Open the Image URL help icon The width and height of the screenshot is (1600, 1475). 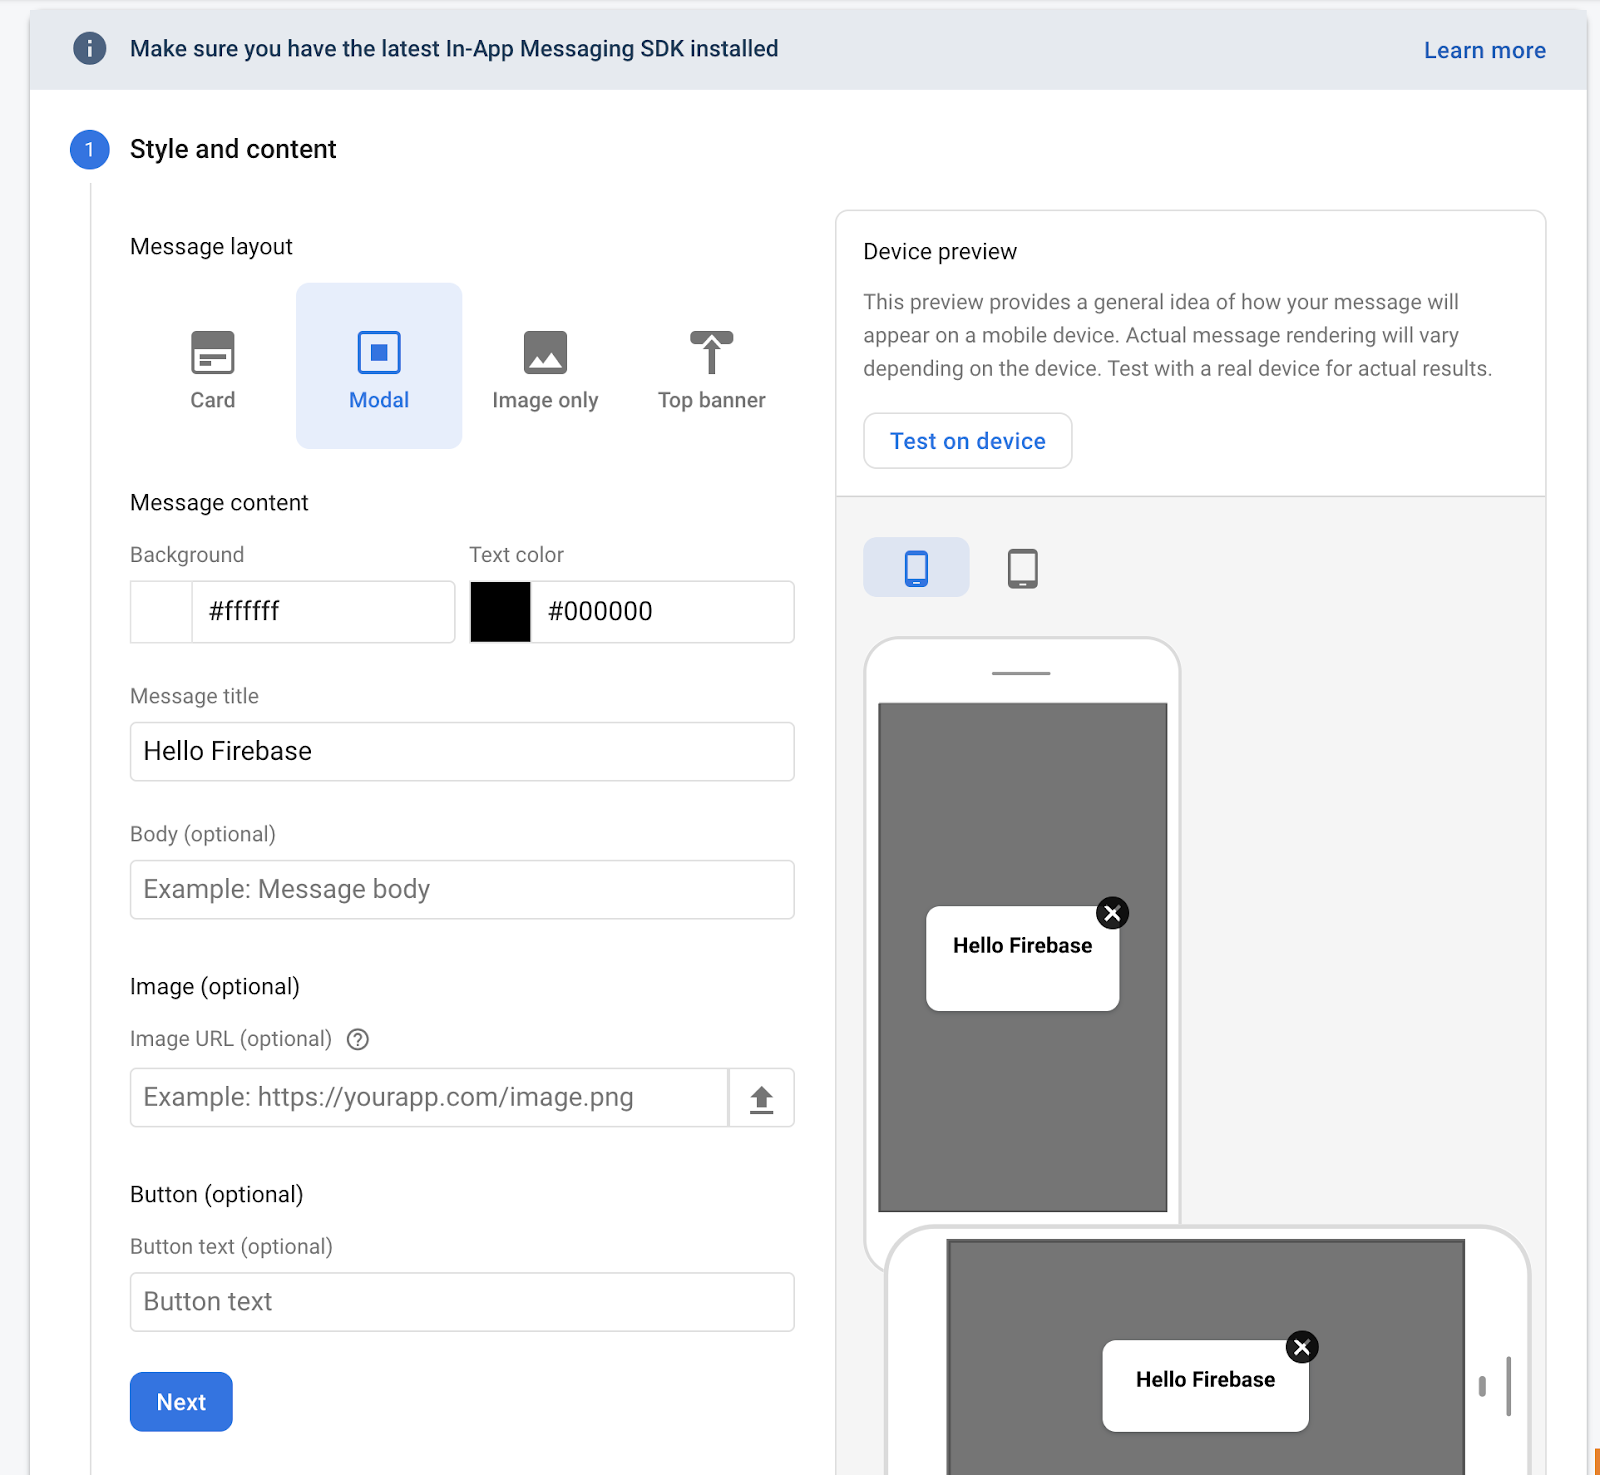coord(358,1040)
